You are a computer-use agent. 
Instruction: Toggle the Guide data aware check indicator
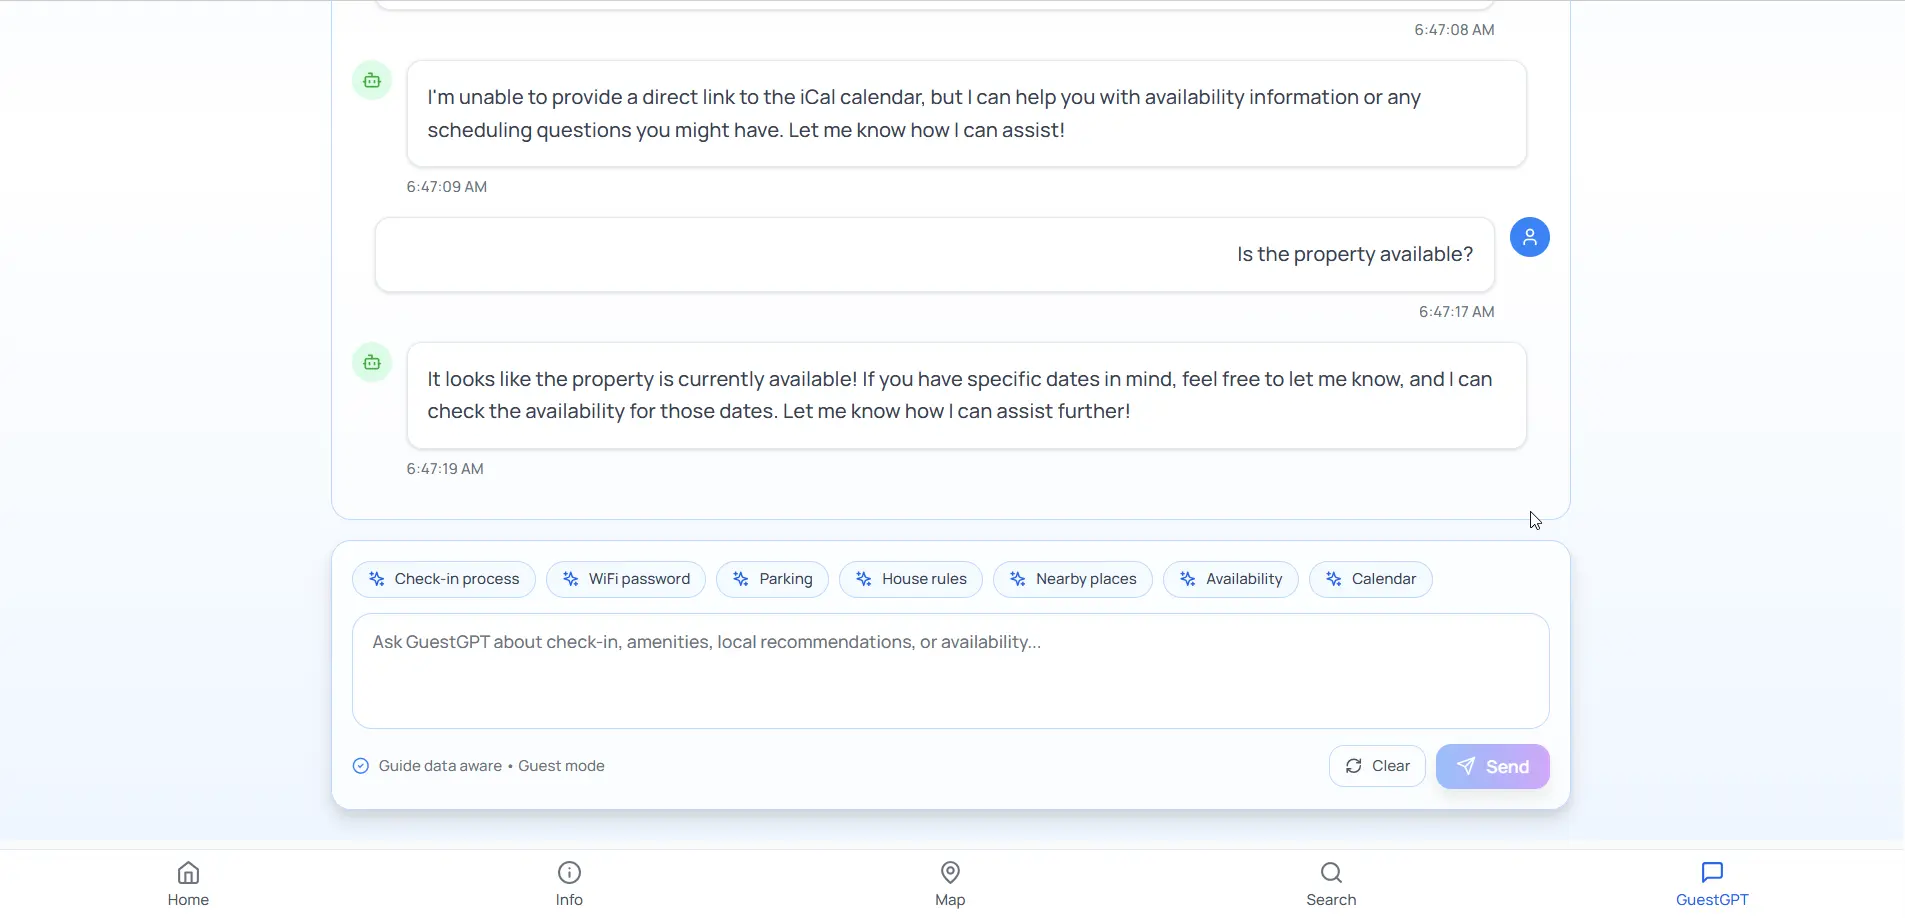tap(360, 765)
